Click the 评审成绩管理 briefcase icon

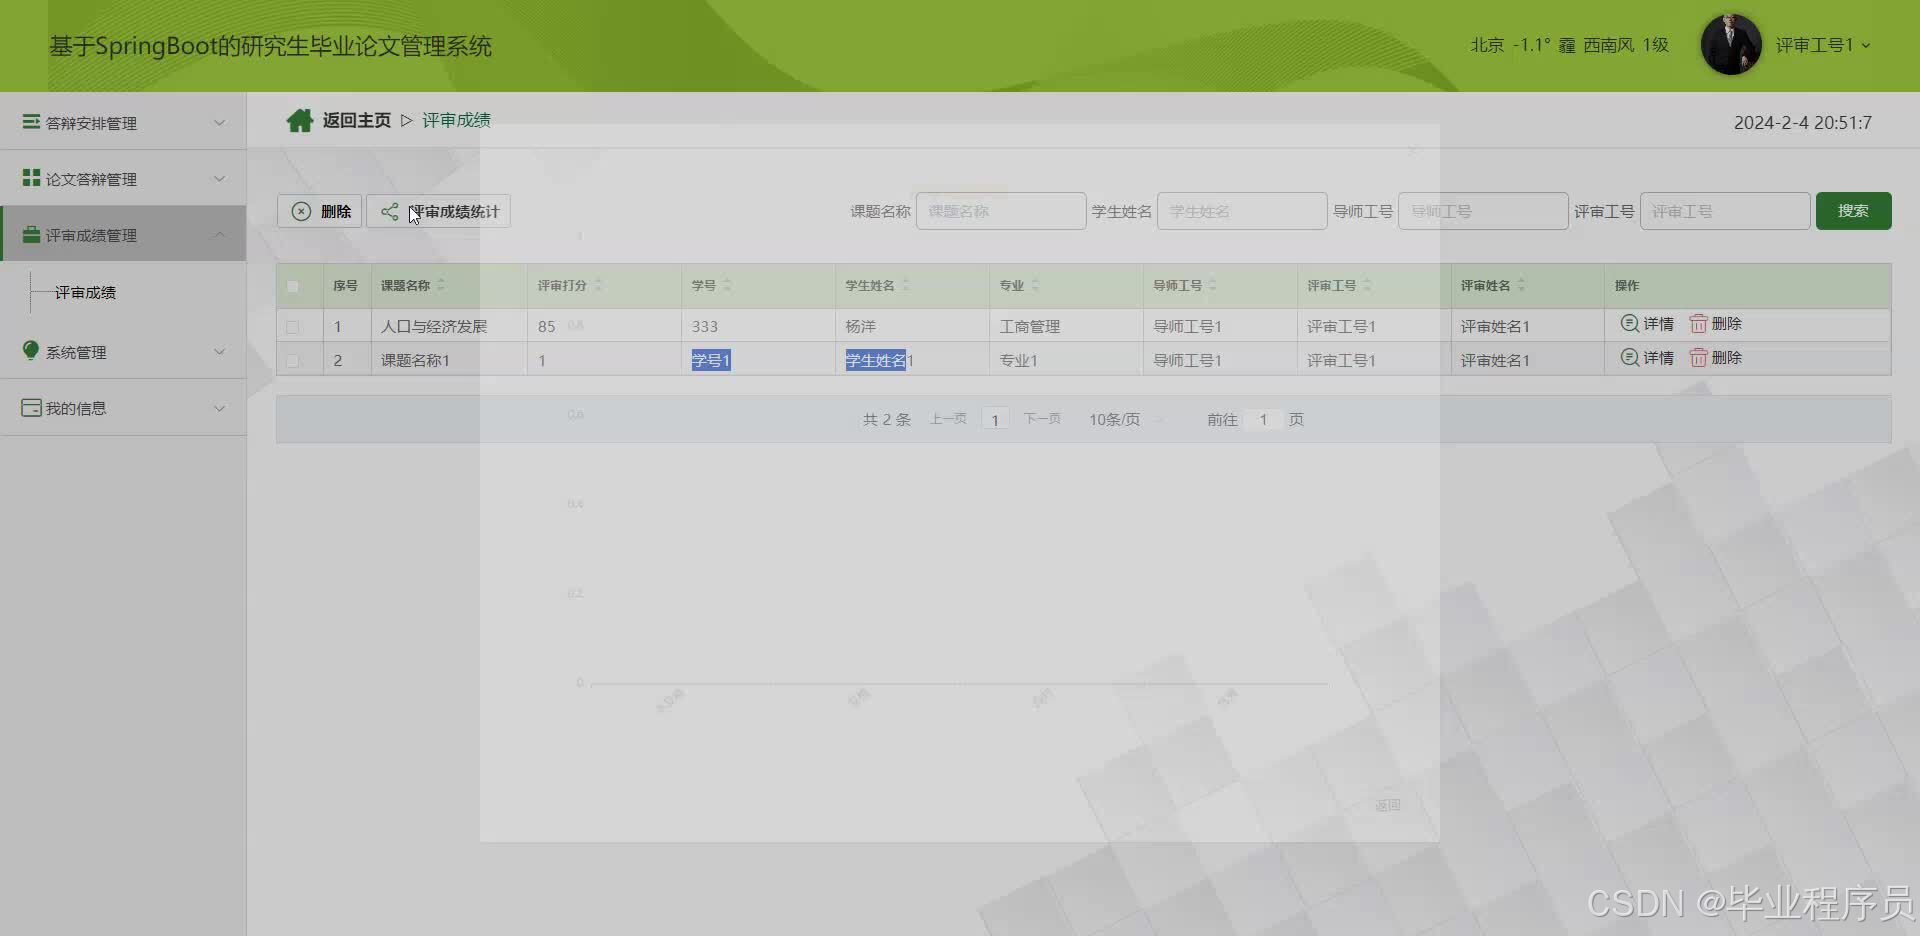pos(31,234)
